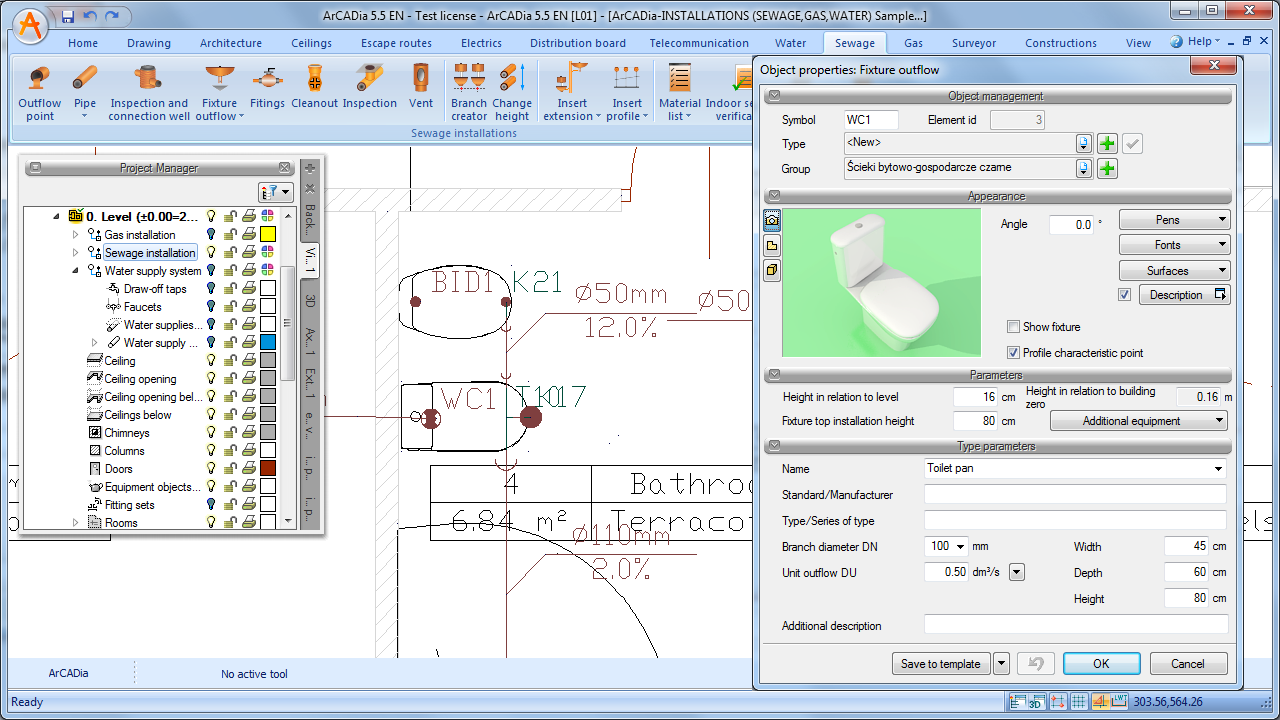Click the Save to template button

click(940, 664)
